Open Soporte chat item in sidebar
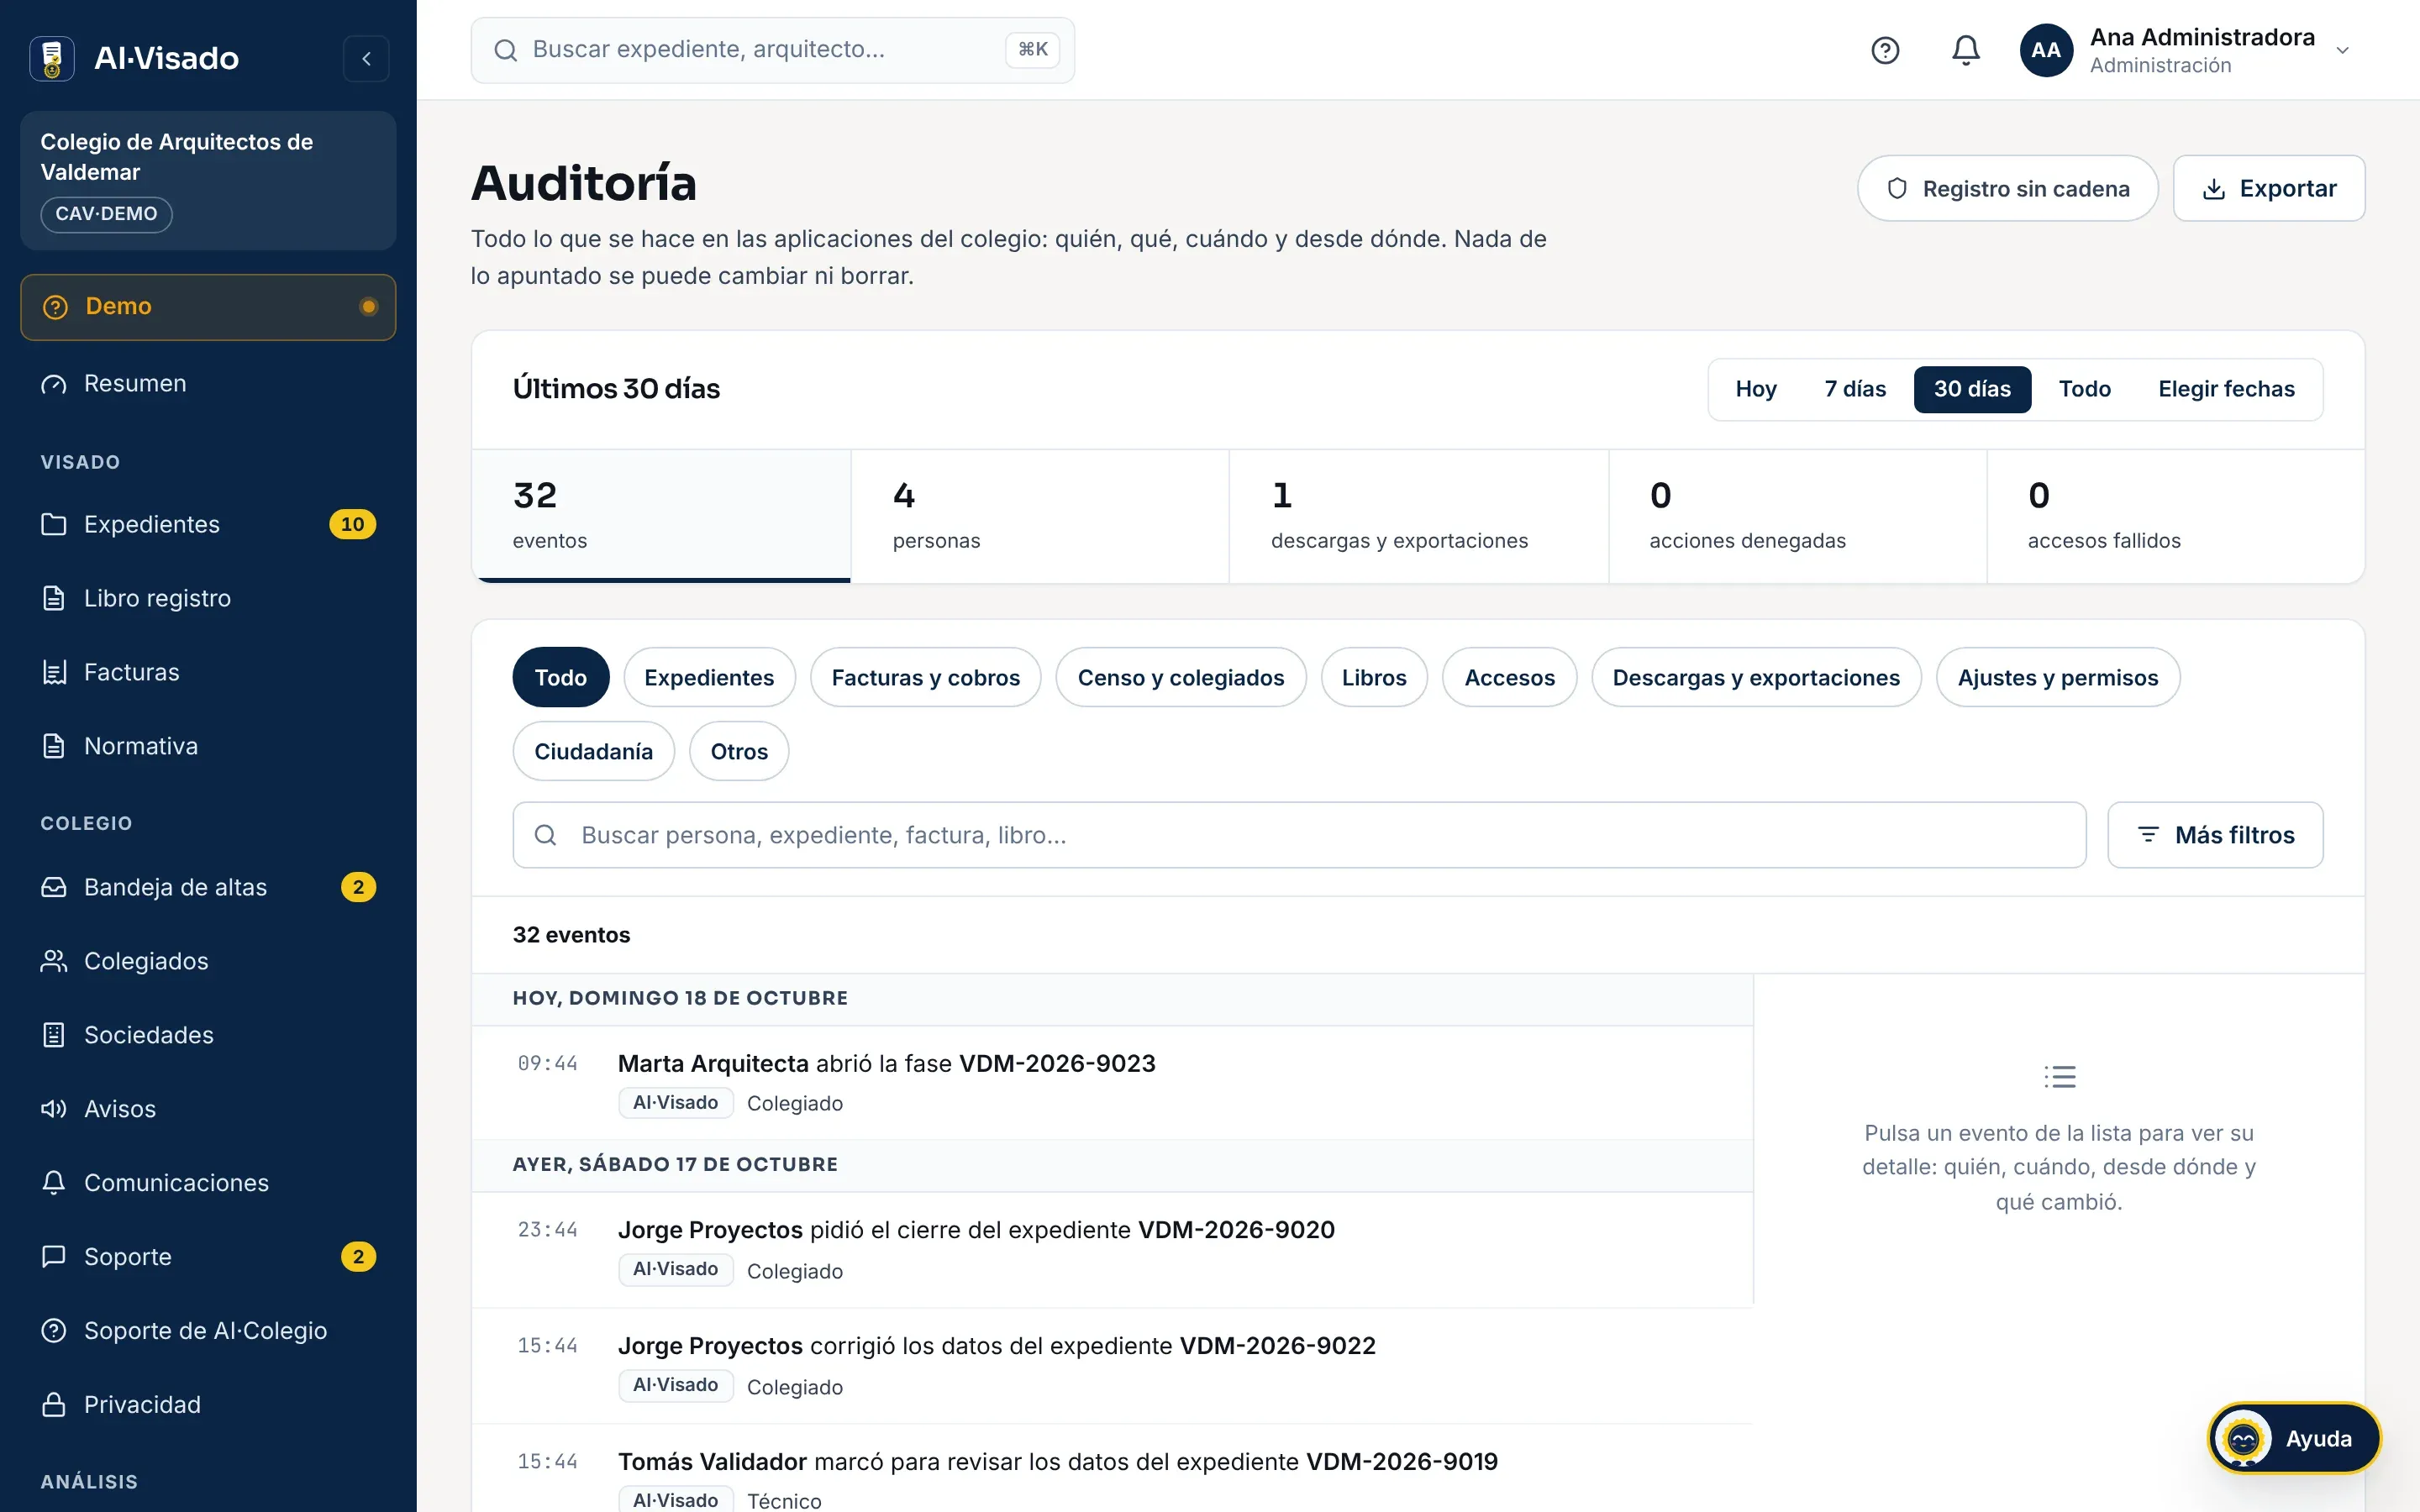The width and height of the screenshot is (2420, 1512). [x=208, y=1257]
